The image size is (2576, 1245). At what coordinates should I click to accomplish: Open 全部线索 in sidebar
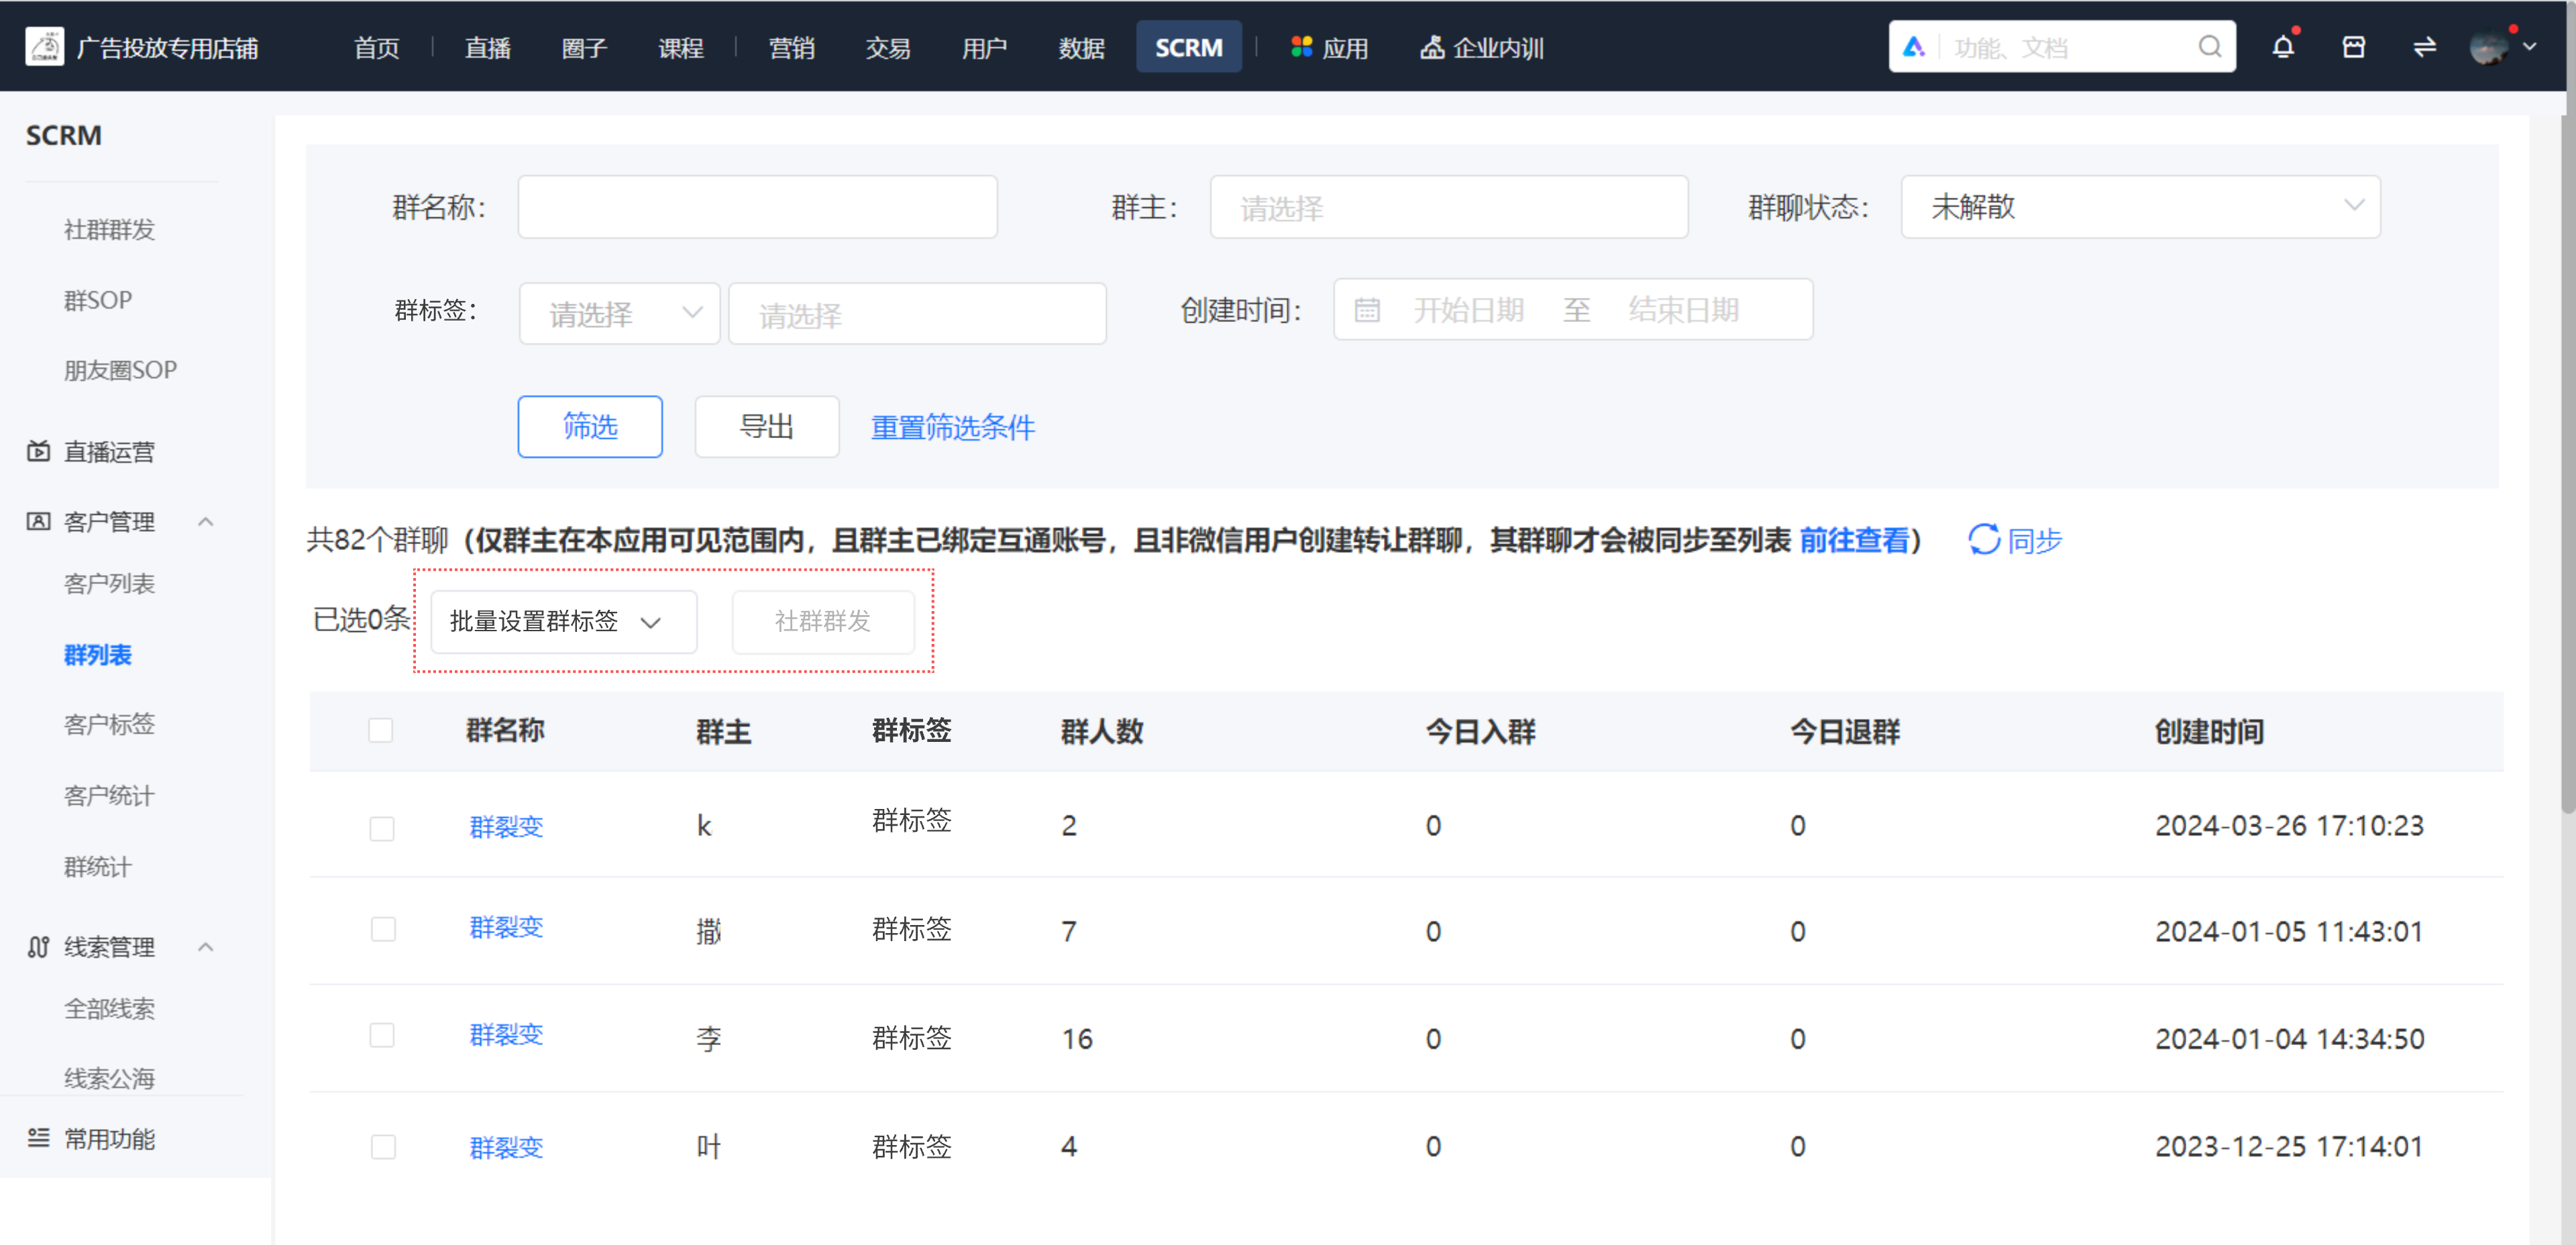(x=110, y=1009)
